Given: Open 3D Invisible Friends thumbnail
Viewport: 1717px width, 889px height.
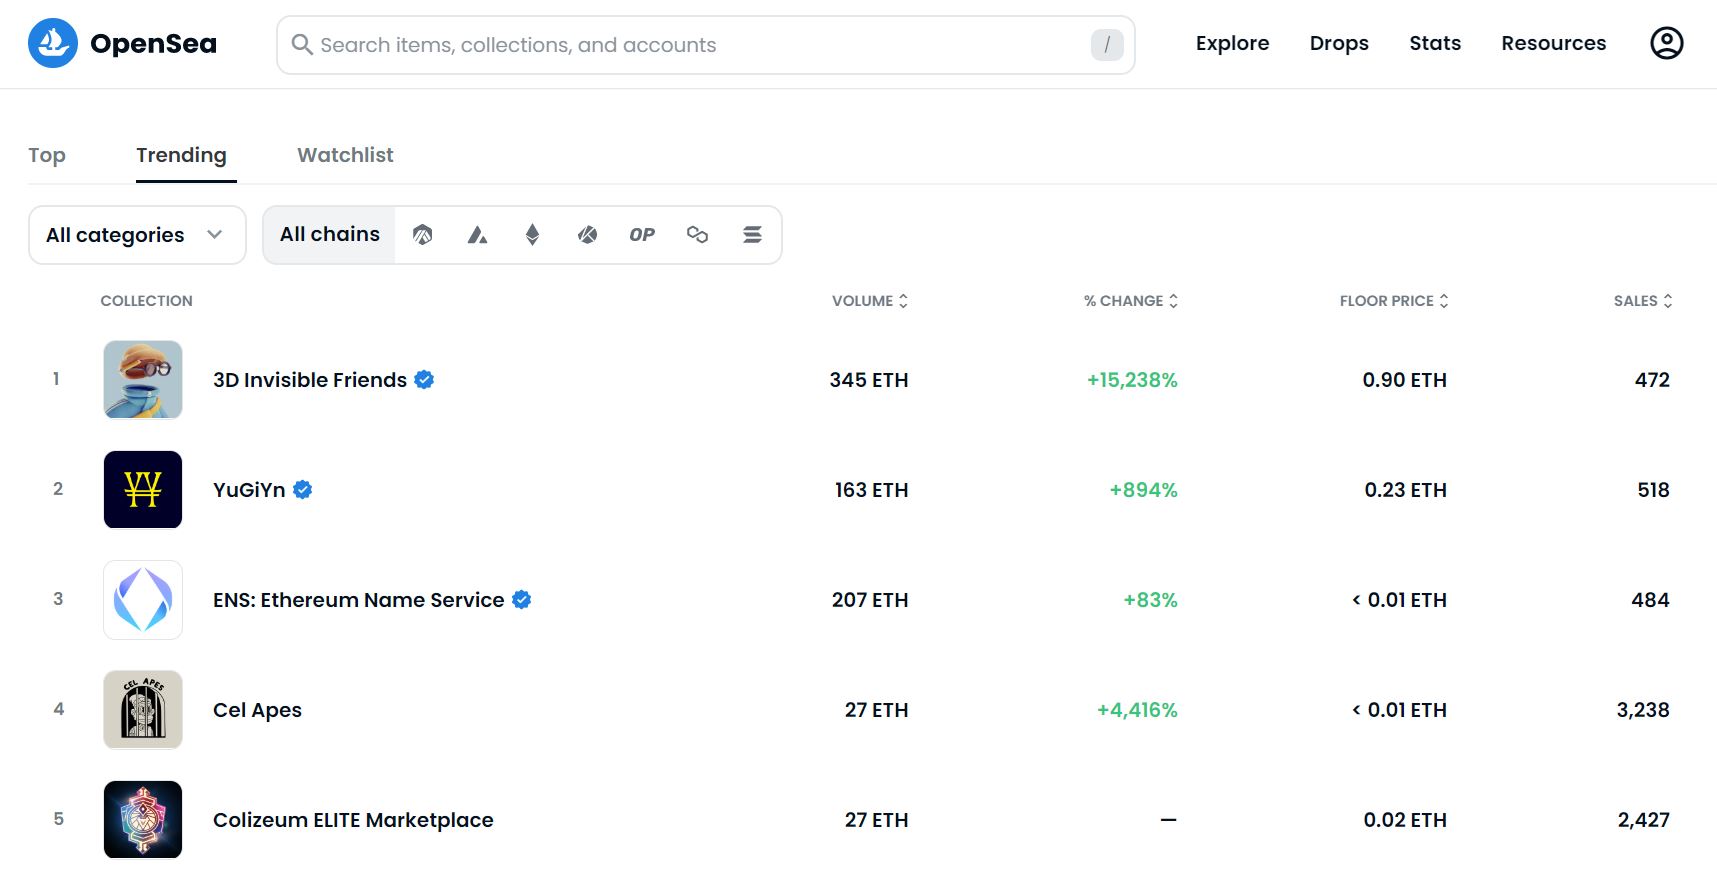Looking at the screenshot, I should pos(143,379).
